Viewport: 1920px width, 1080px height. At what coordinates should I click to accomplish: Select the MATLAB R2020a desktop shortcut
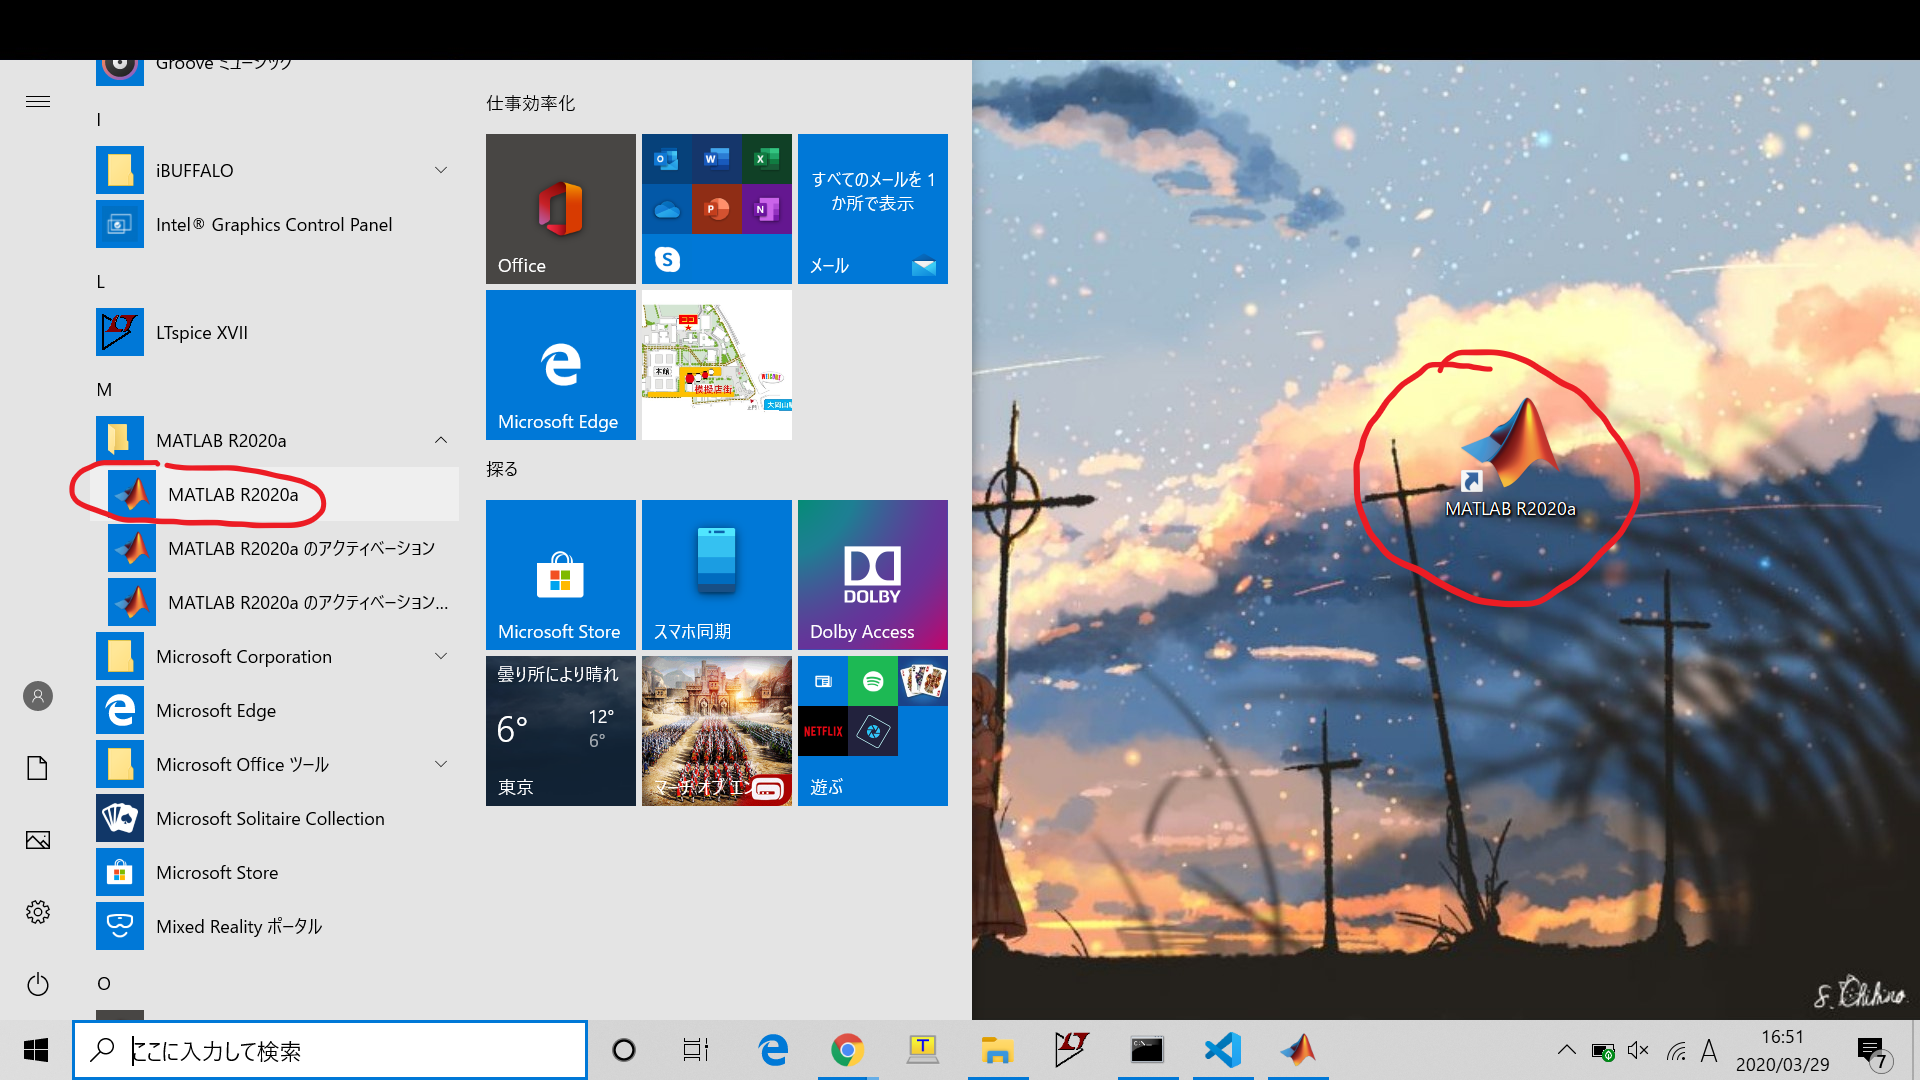[1510, 458]
